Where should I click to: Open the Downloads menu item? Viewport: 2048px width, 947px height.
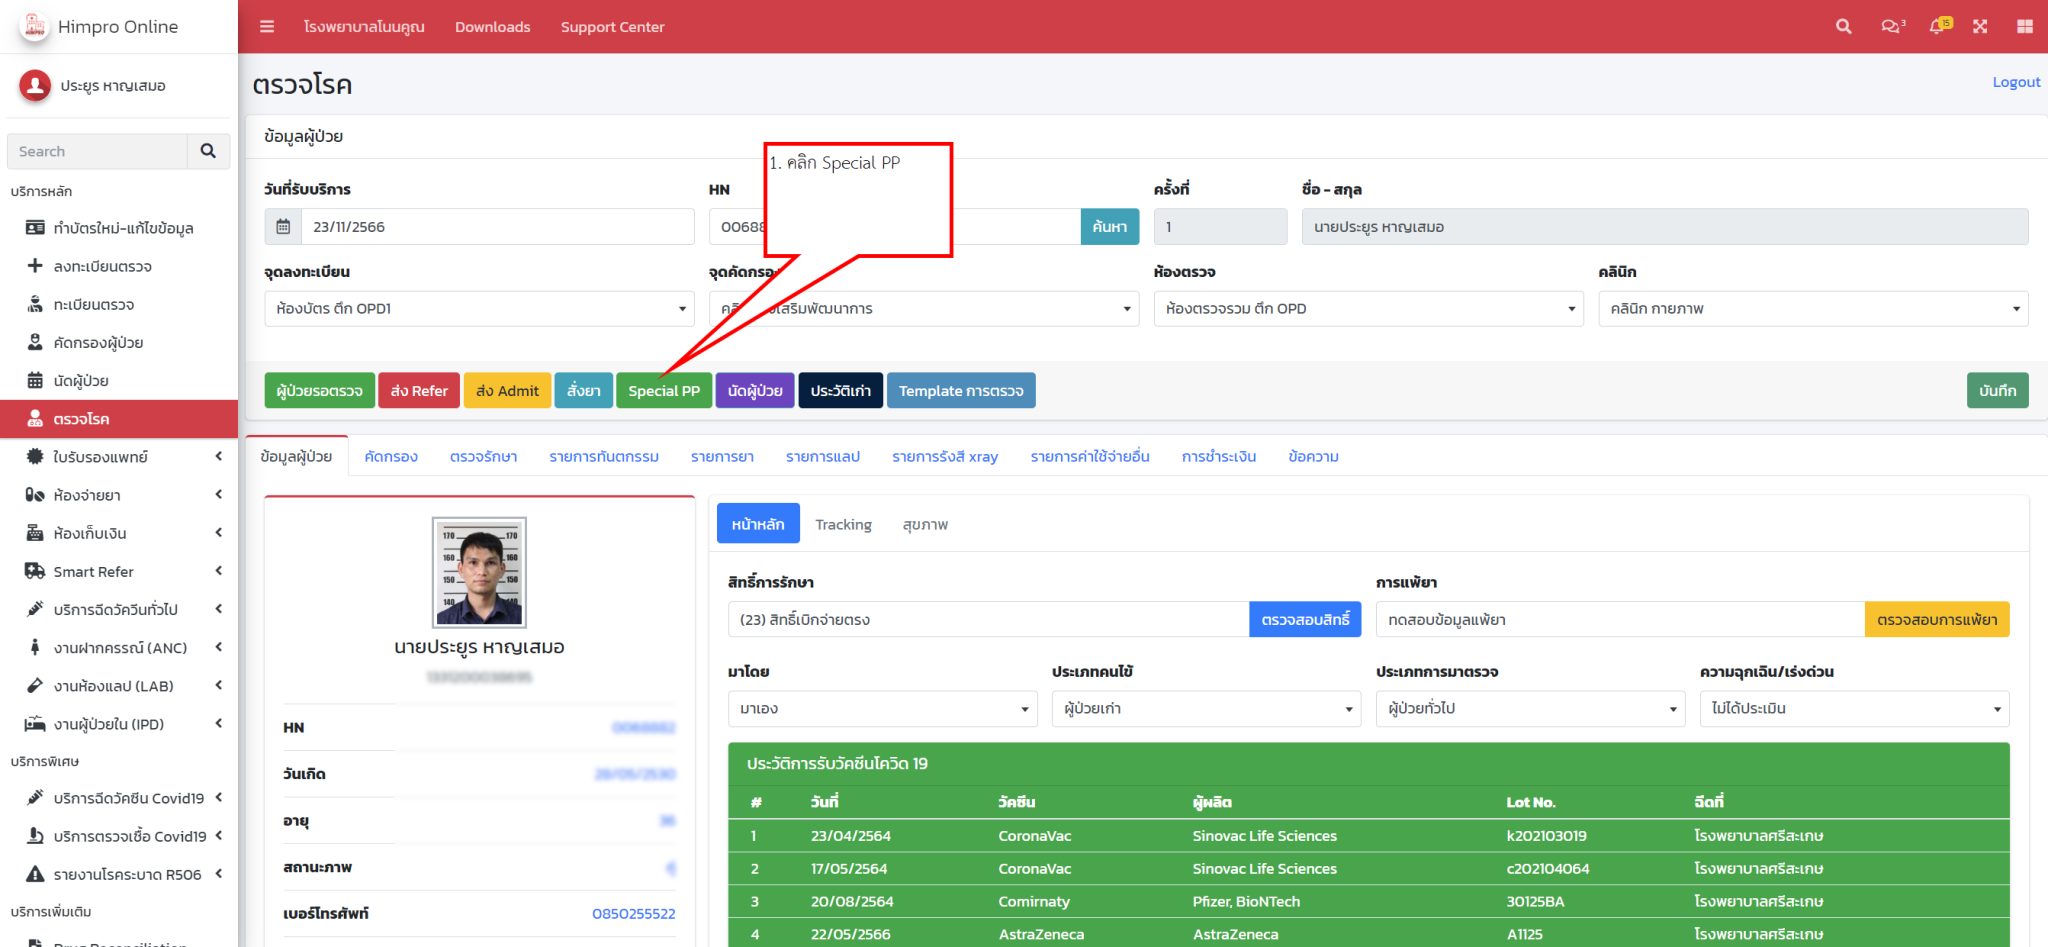point(492,26)
